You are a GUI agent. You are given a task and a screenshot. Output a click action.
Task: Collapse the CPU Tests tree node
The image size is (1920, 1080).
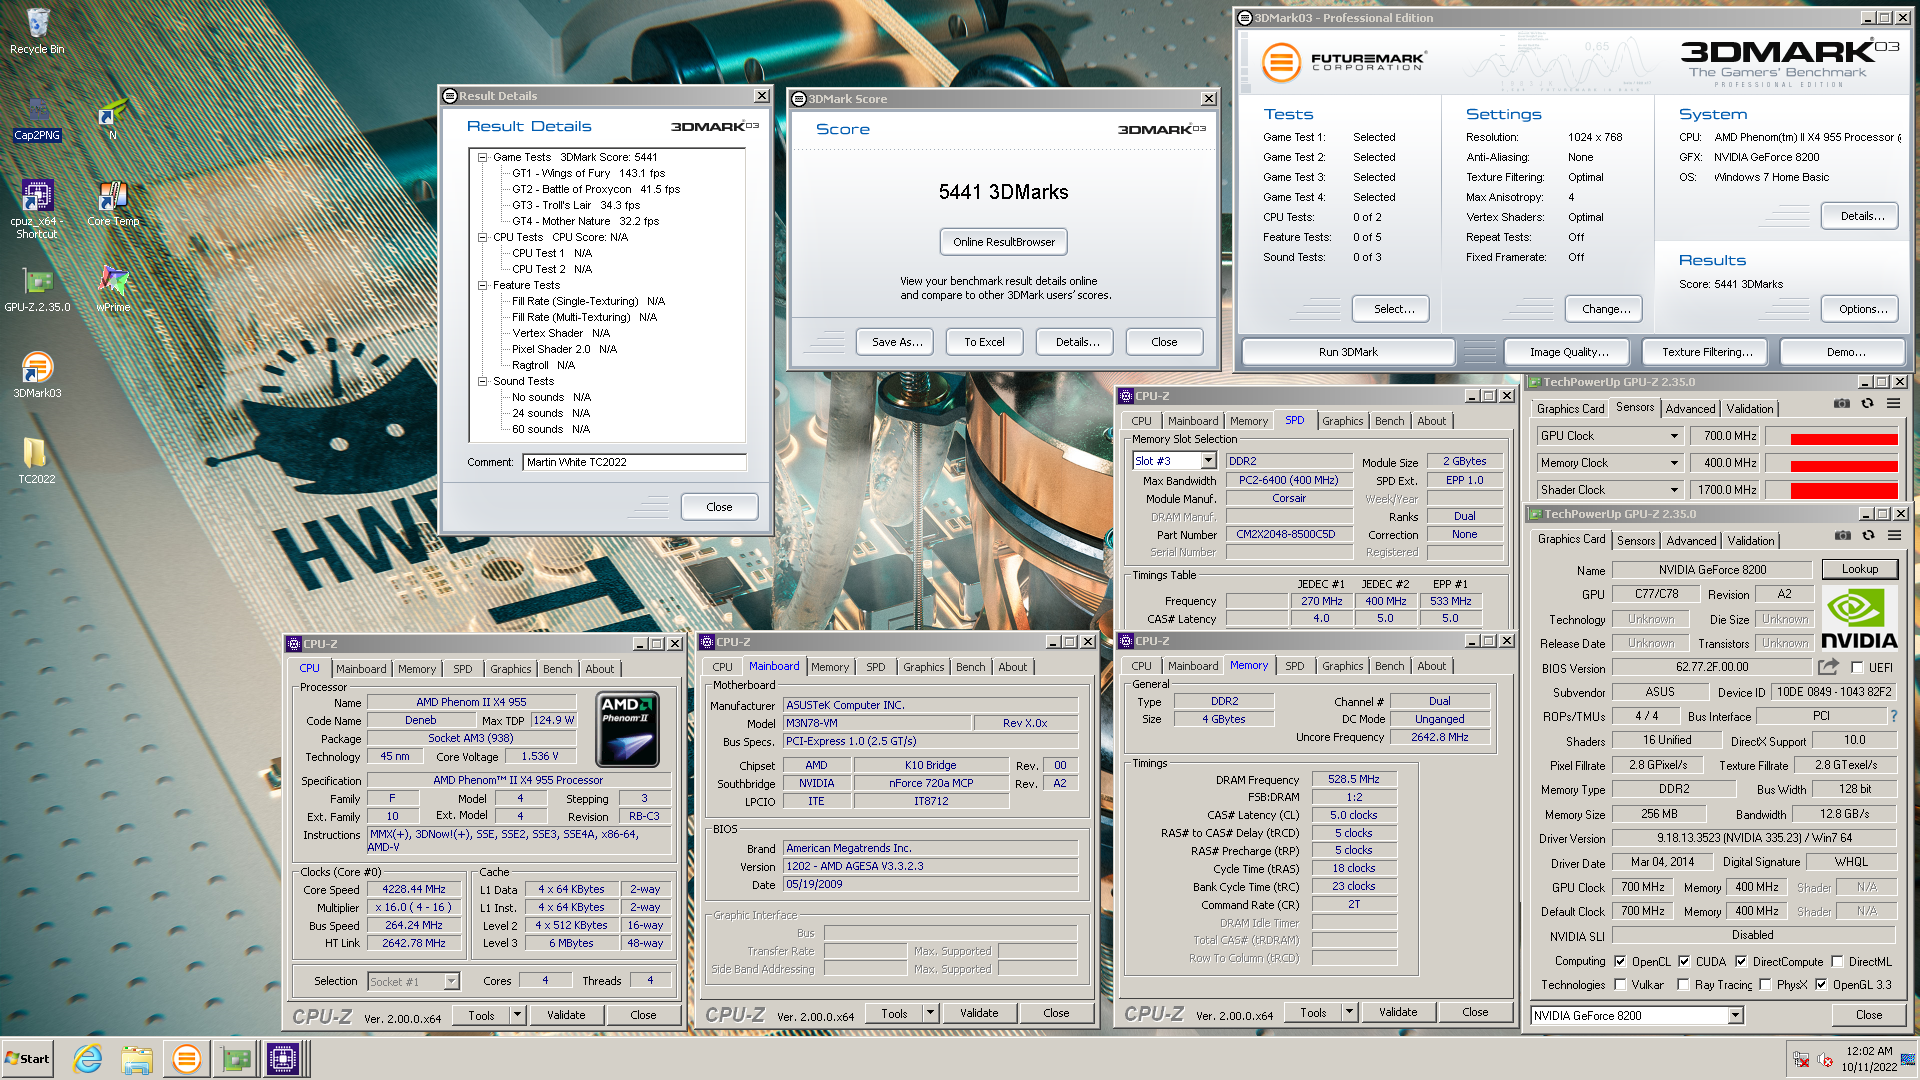(x=483, y=237)
